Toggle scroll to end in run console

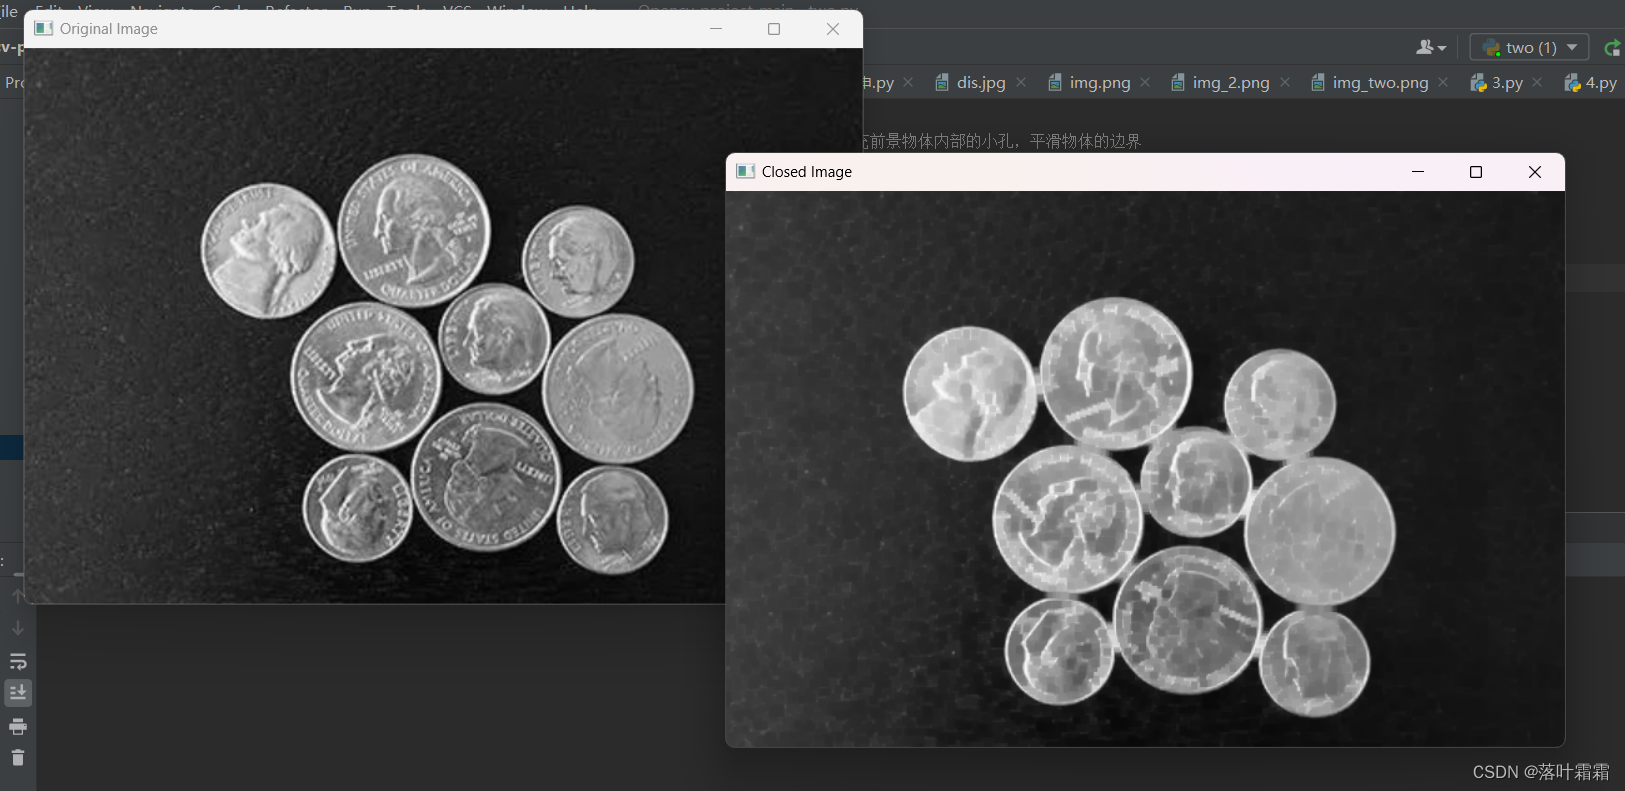[x=18, y=693]
